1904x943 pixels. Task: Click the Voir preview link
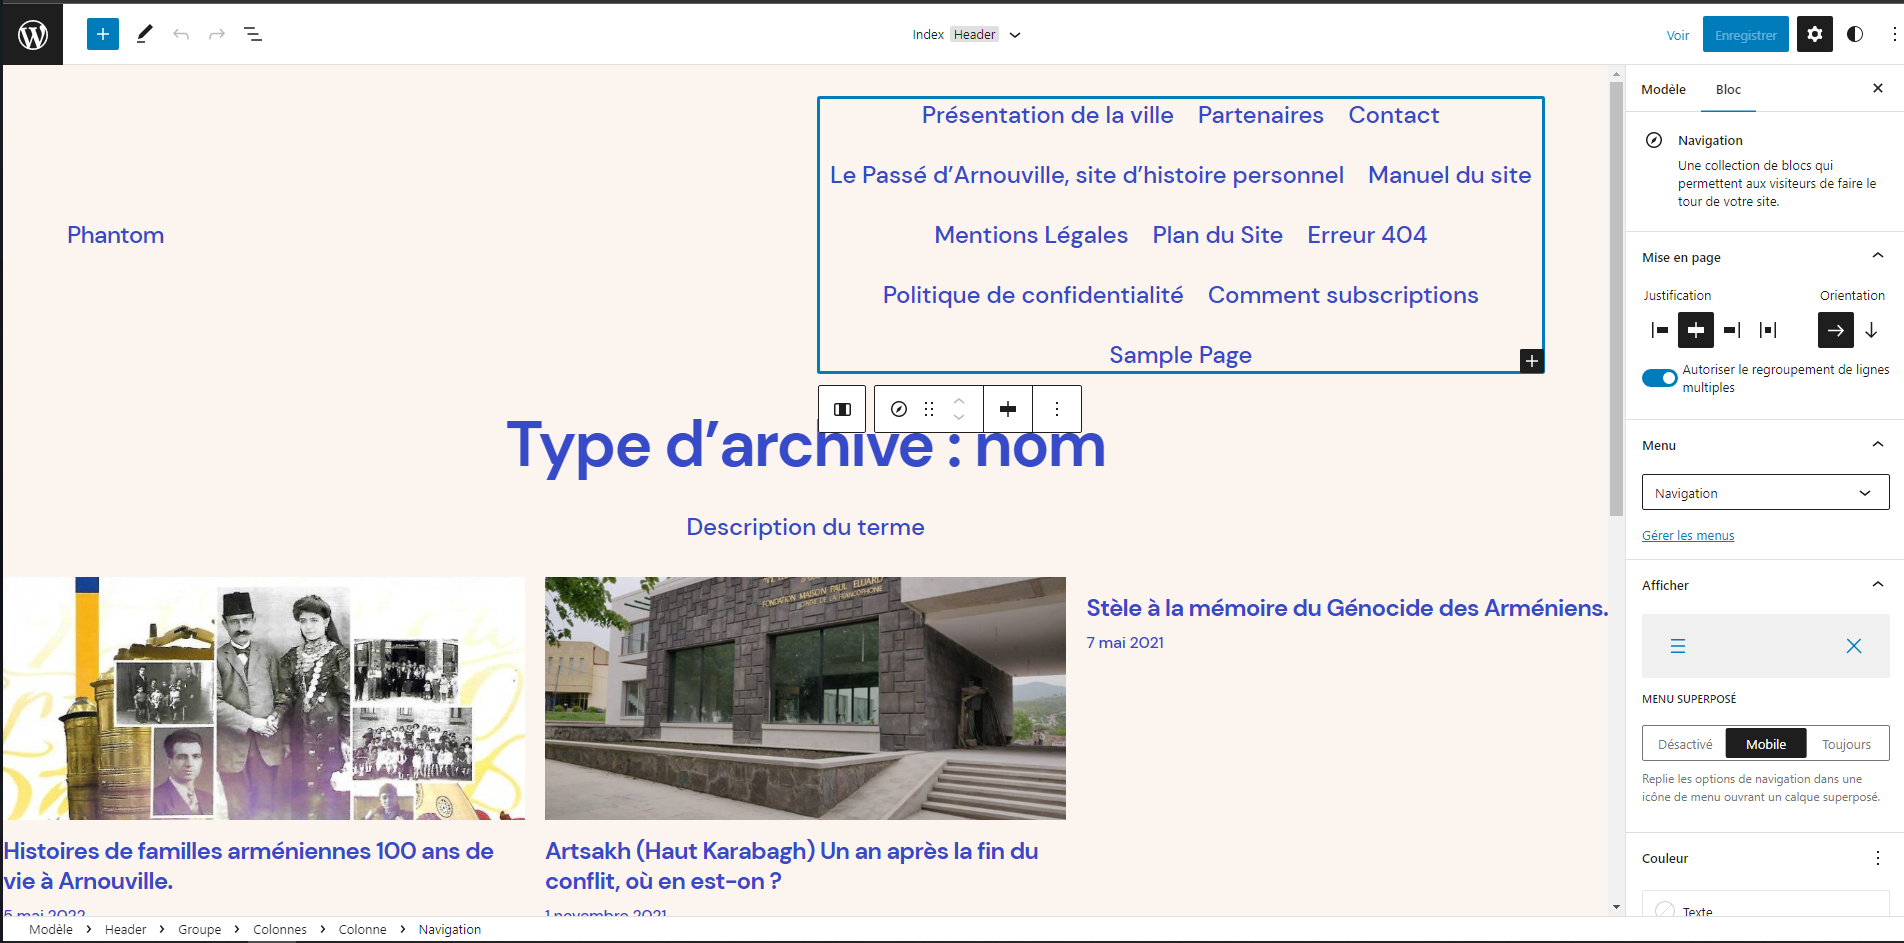1677,35
